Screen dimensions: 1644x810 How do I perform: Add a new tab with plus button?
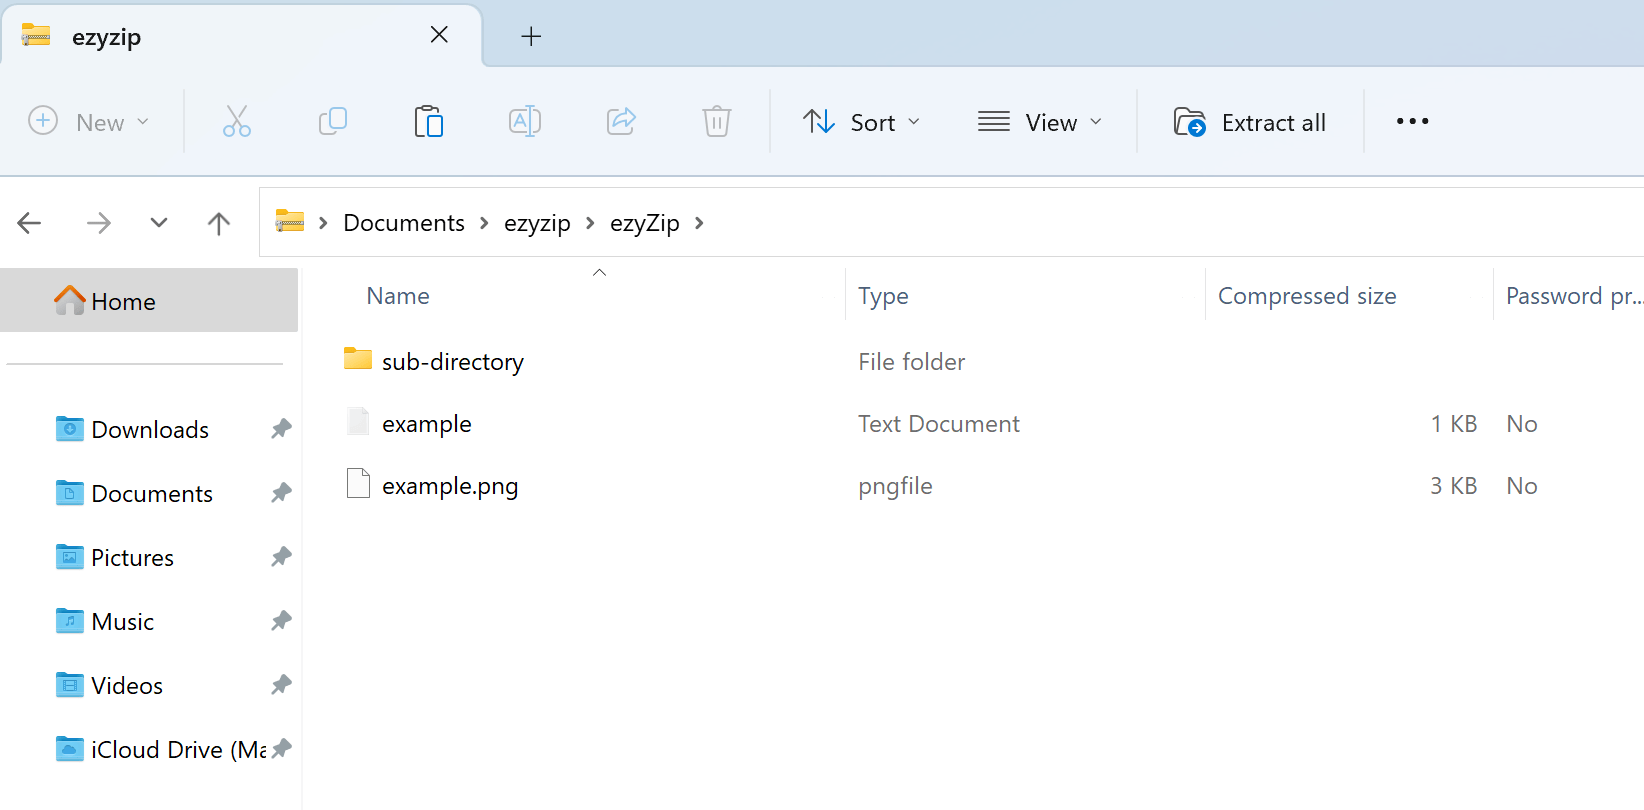tap(531, 36)
